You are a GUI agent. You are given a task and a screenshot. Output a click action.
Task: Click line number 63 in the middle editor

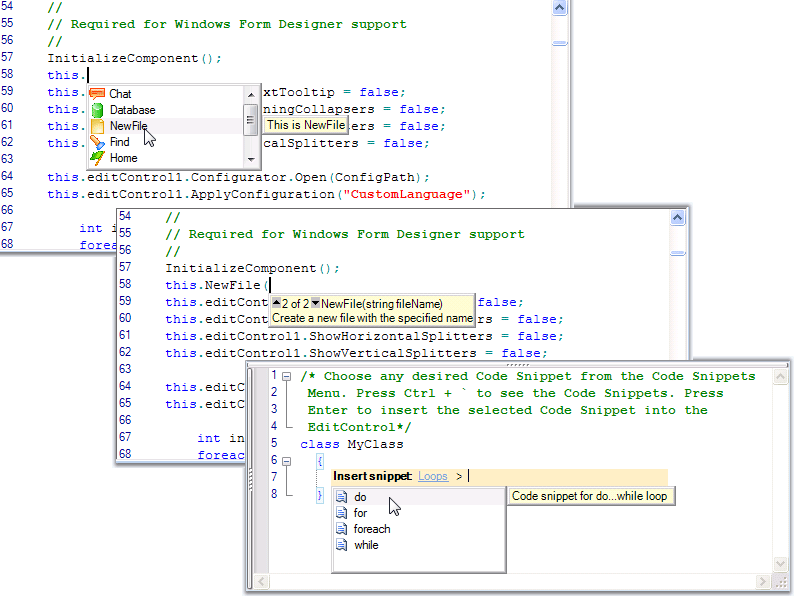pos(125,369)
